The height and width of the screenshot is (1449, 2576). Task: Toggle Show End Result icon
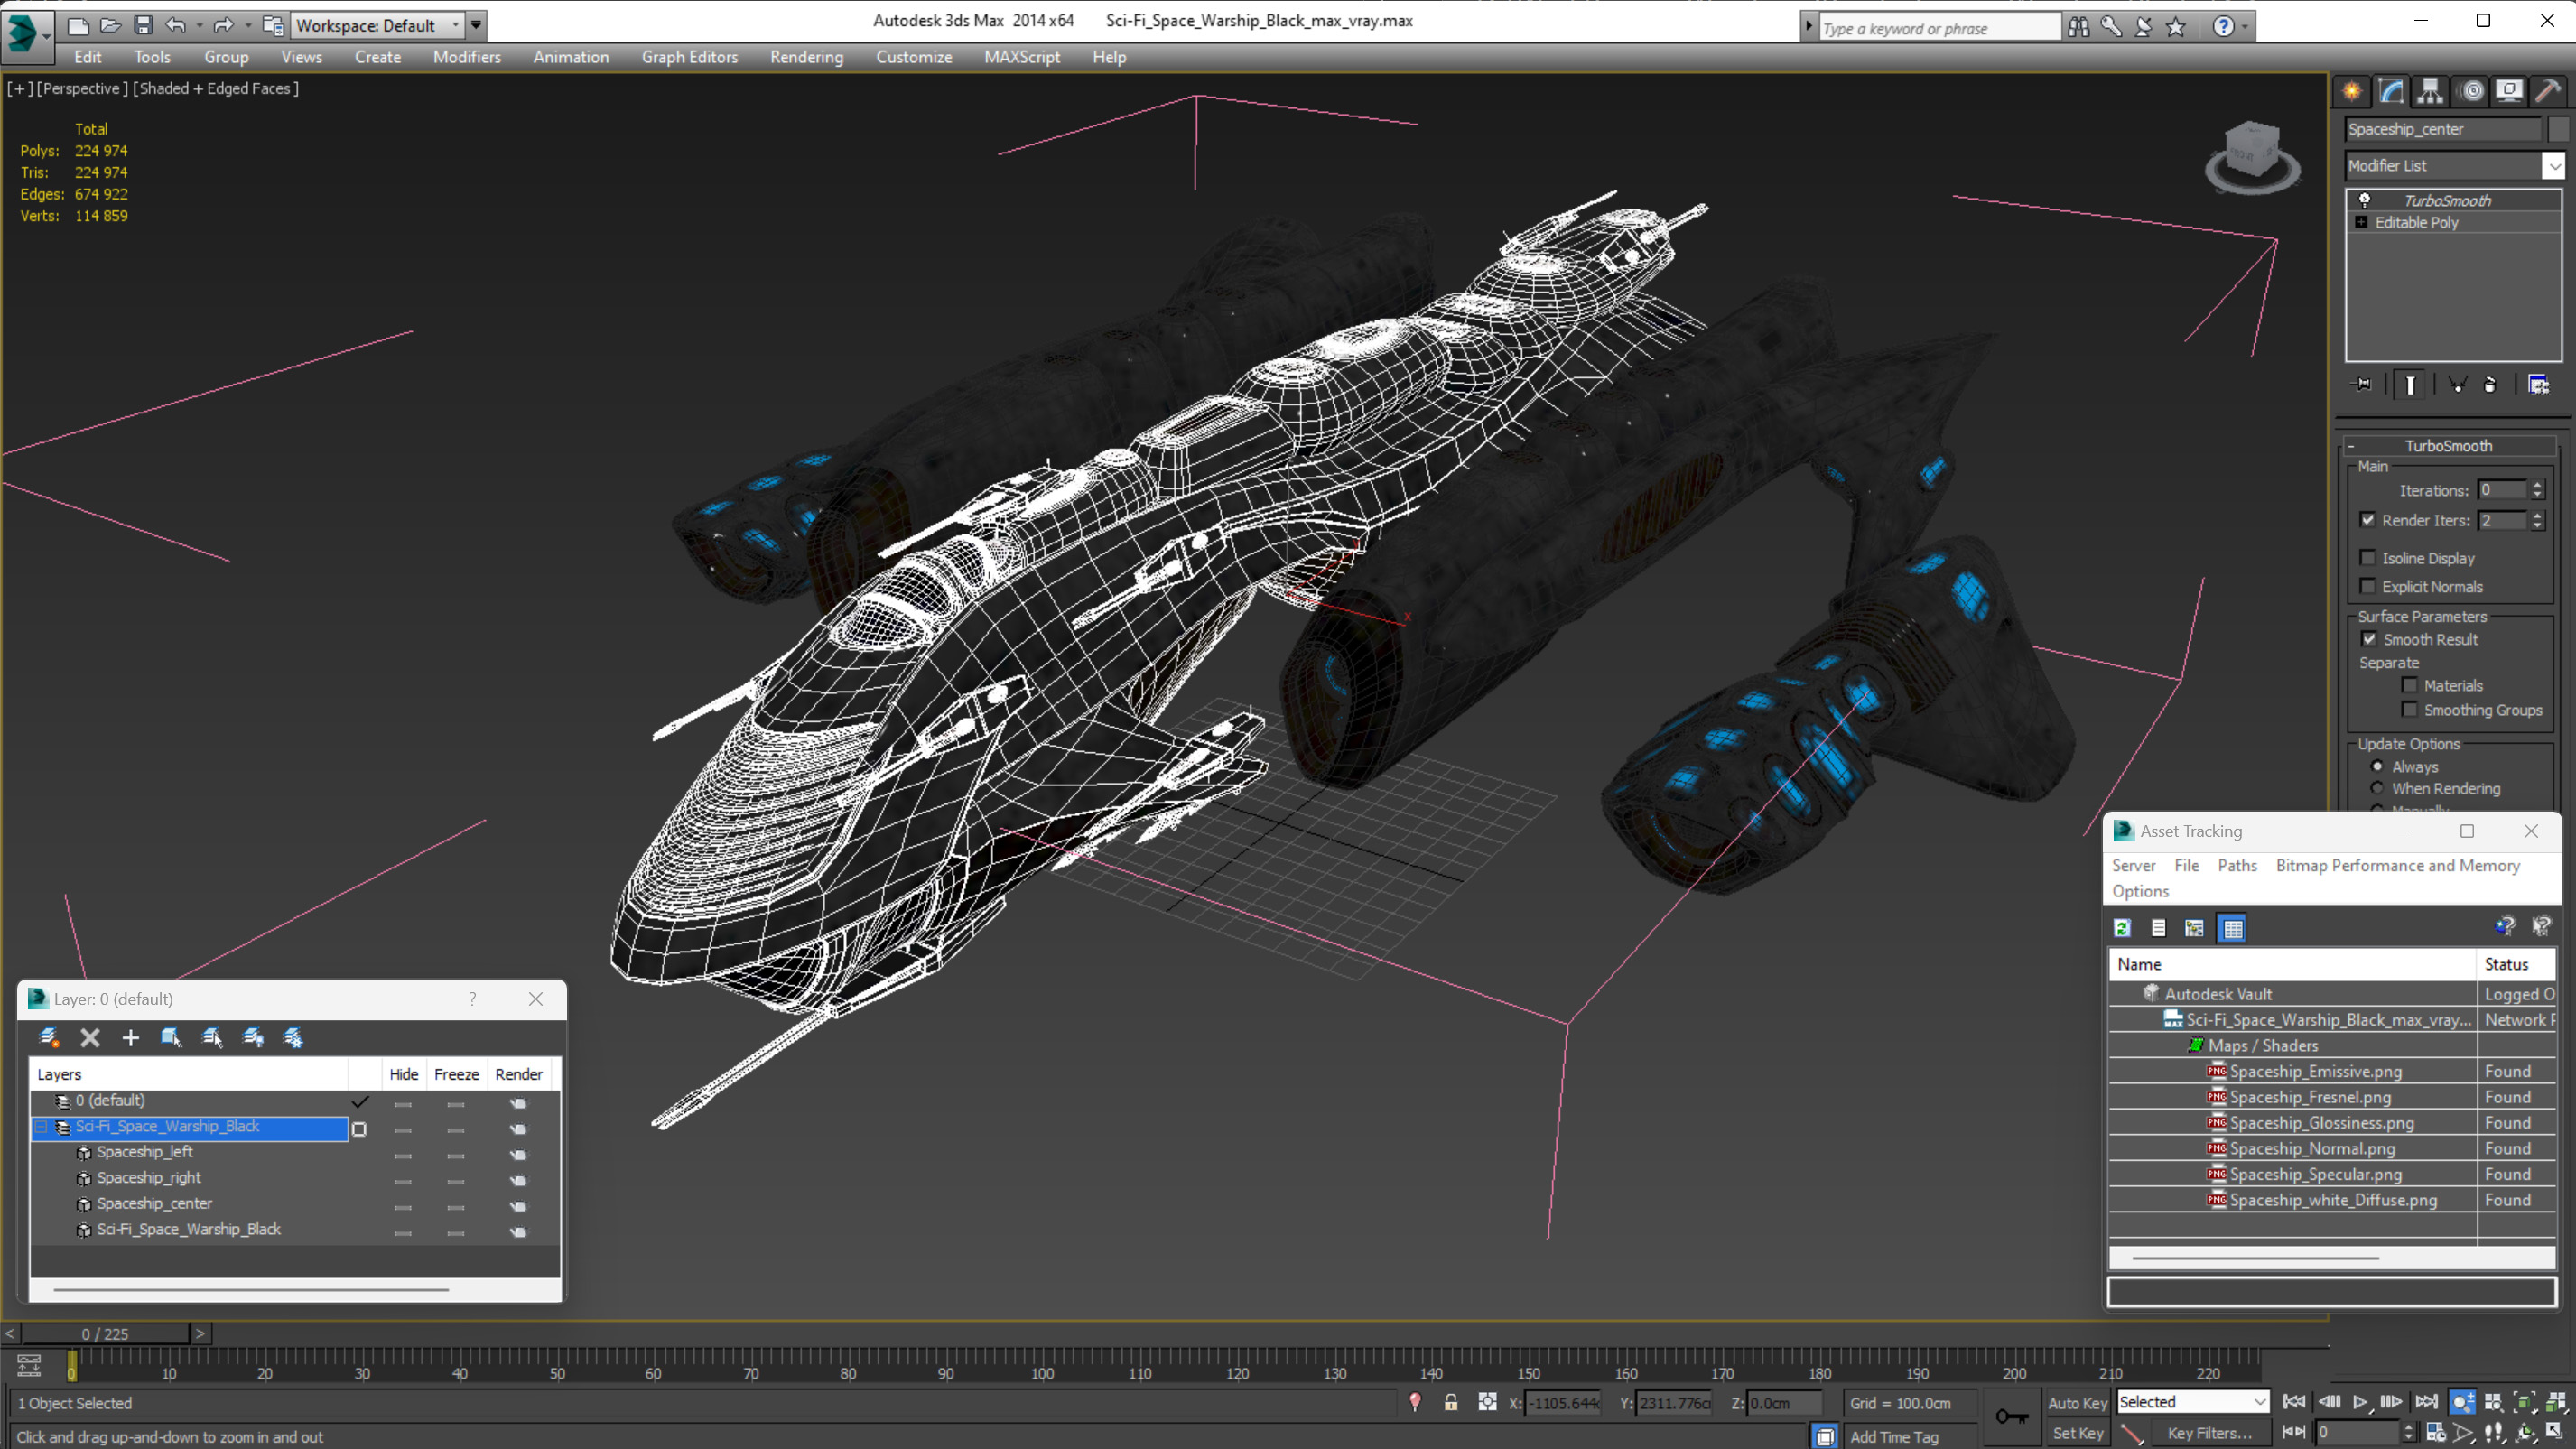tap(2410, 384)
